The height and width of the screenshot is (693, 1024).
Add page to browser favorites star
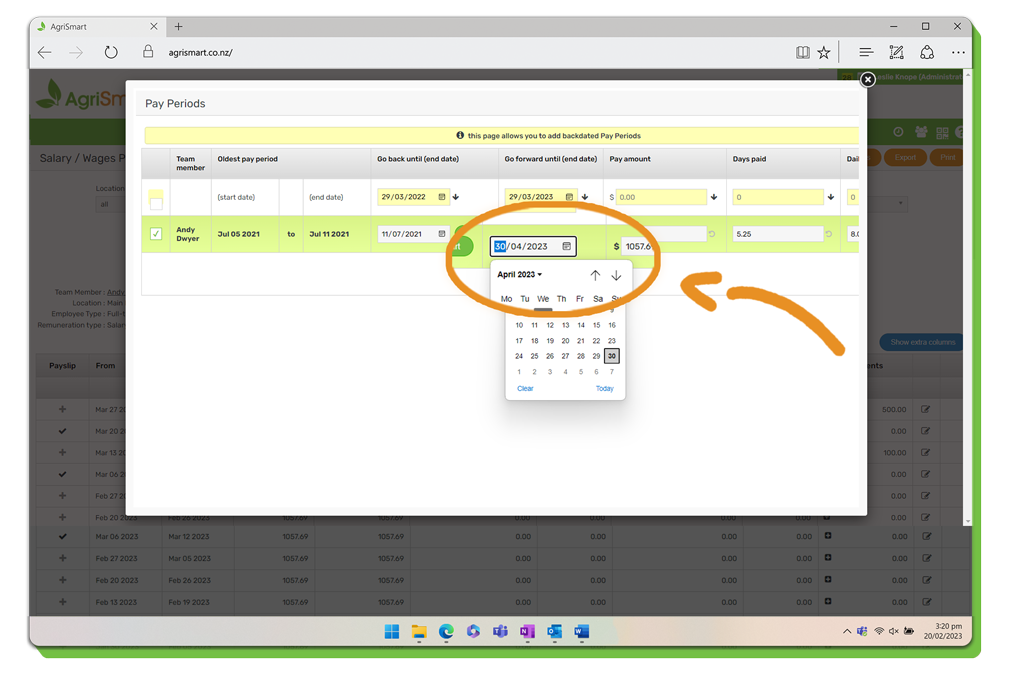tap(824, 52)
